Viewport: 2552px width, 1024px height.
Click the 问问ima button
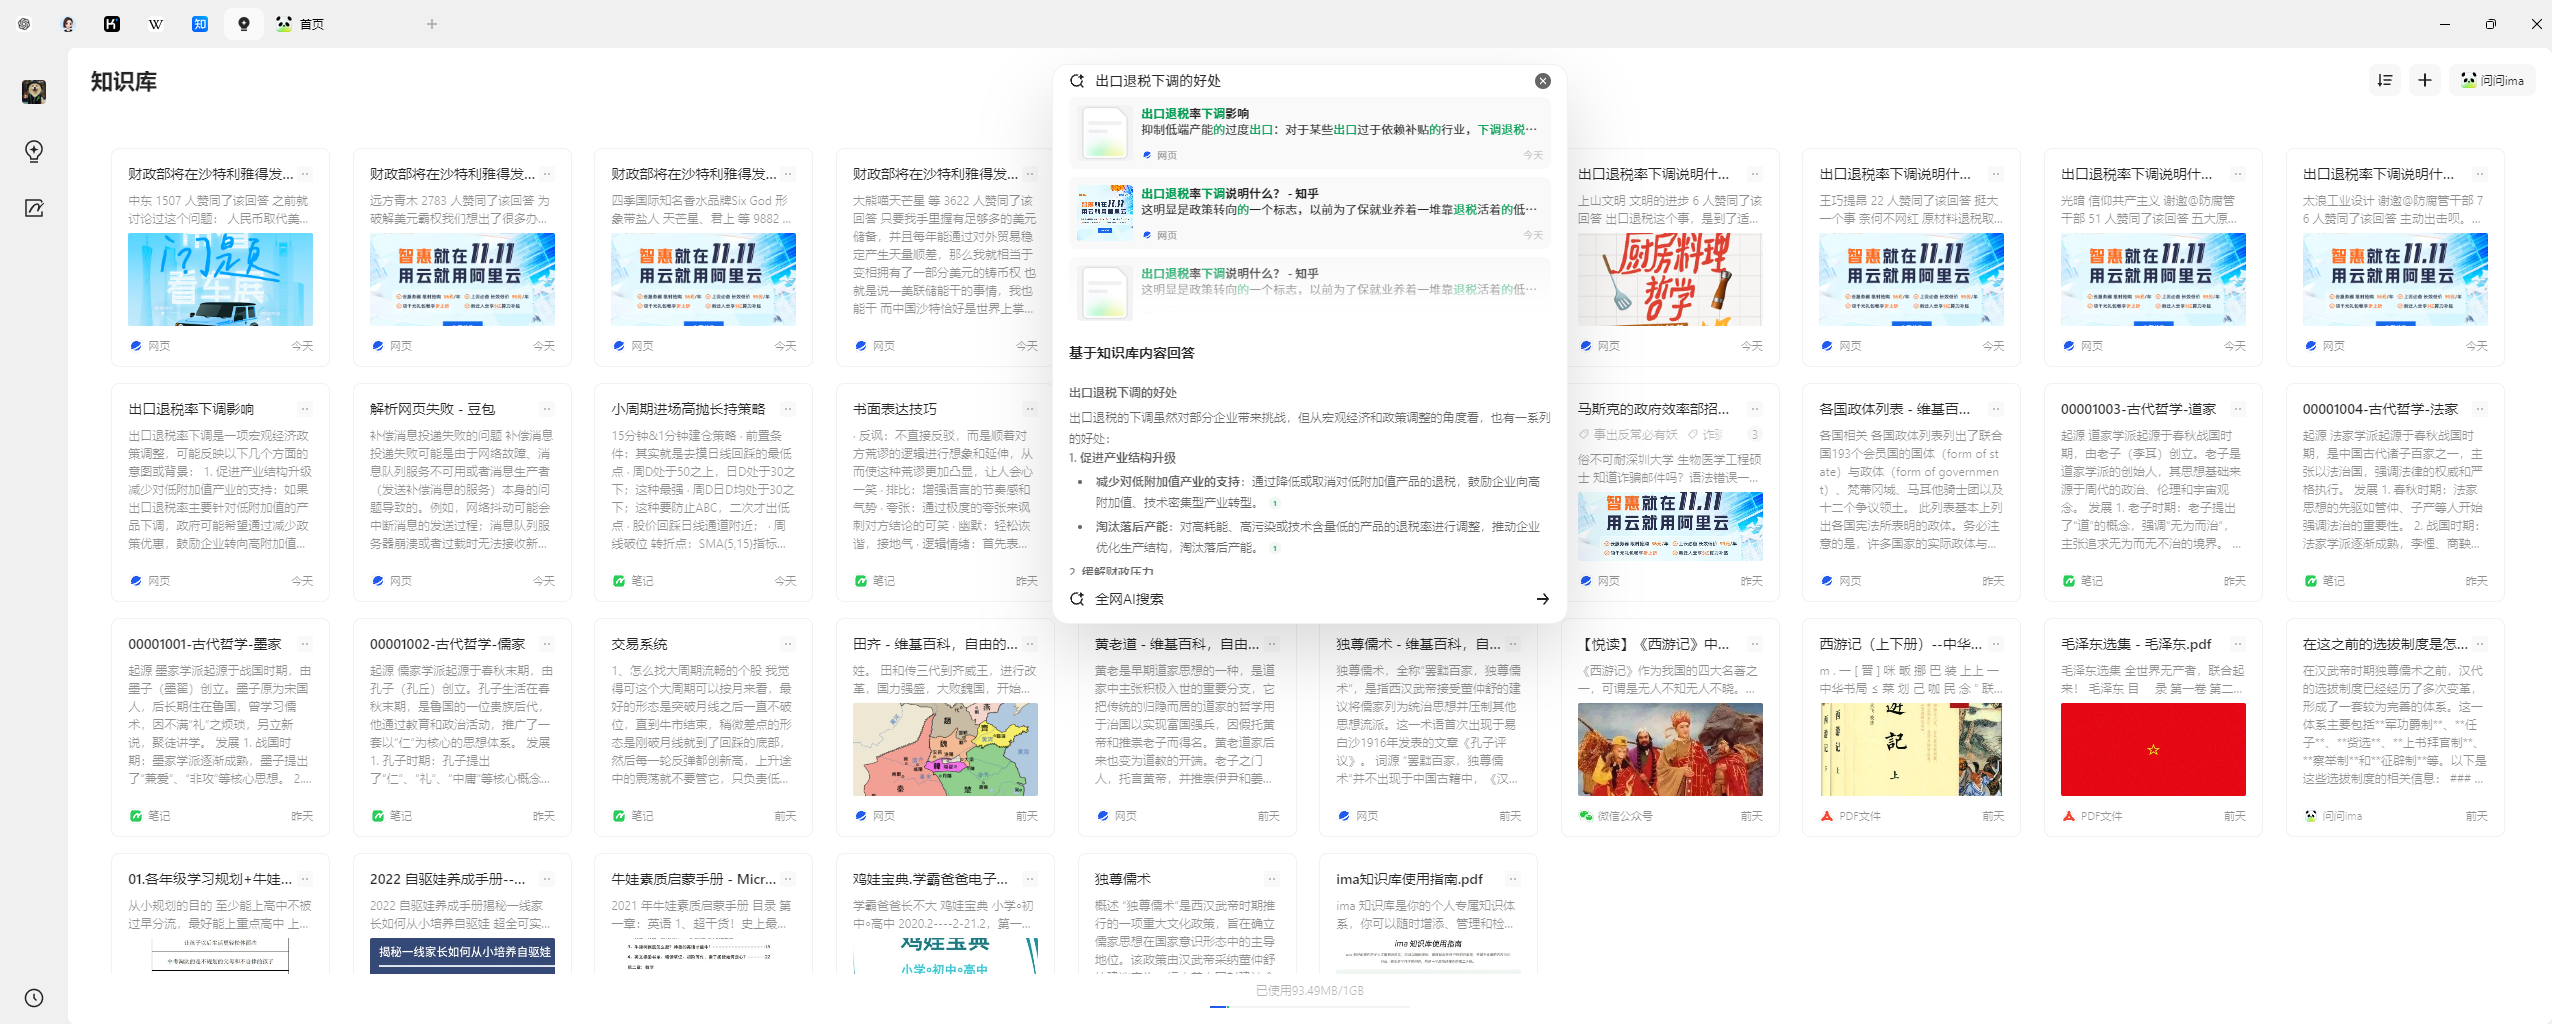[2493, 81]
